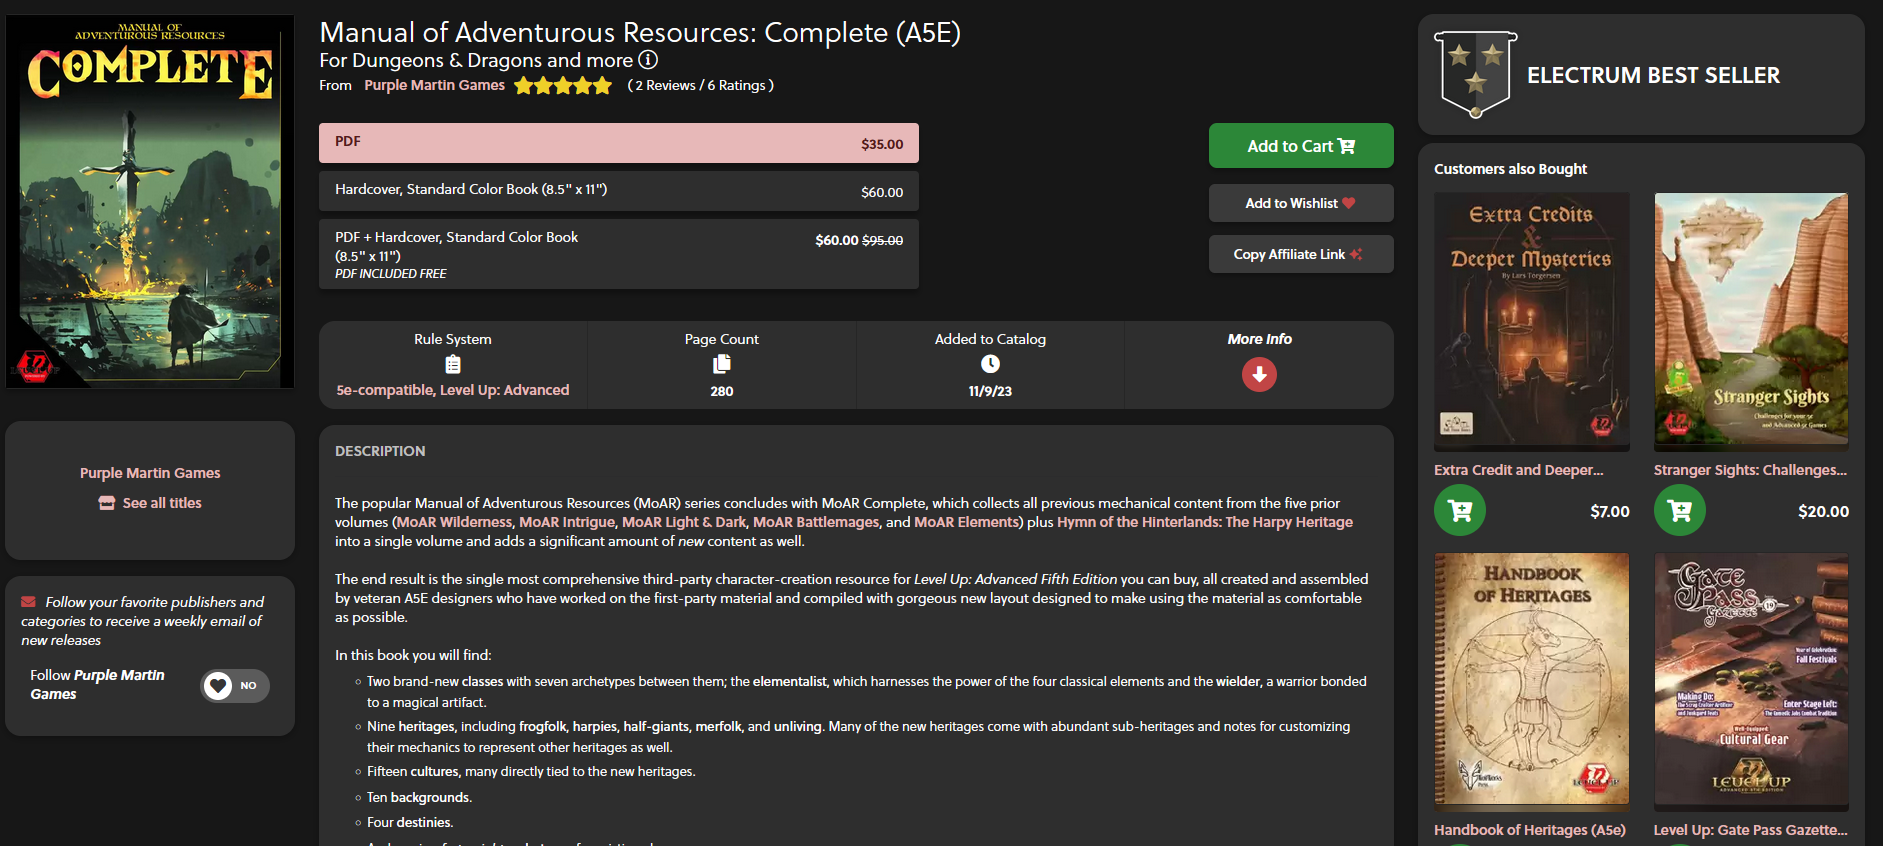Screen dimensions: 1883x846
Task: Click the info icon beside Dungeons & Dragons
Action: click(648, 60)
